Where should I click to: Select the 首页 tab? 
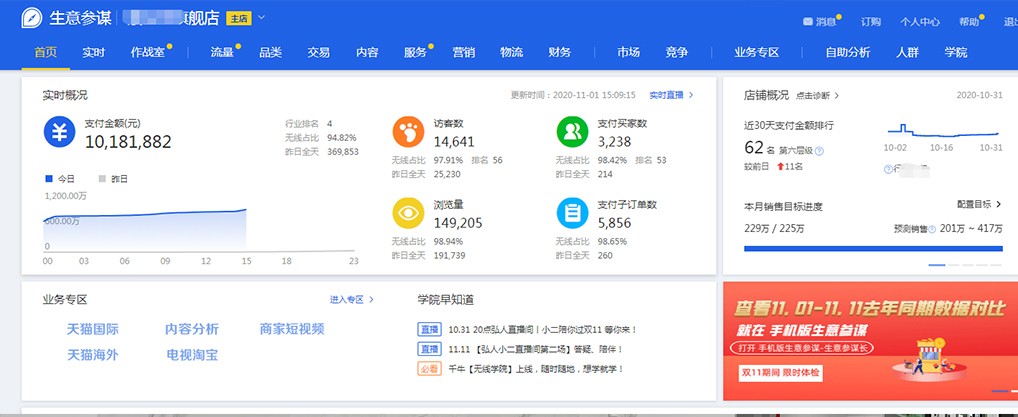(x=45, y=53)
